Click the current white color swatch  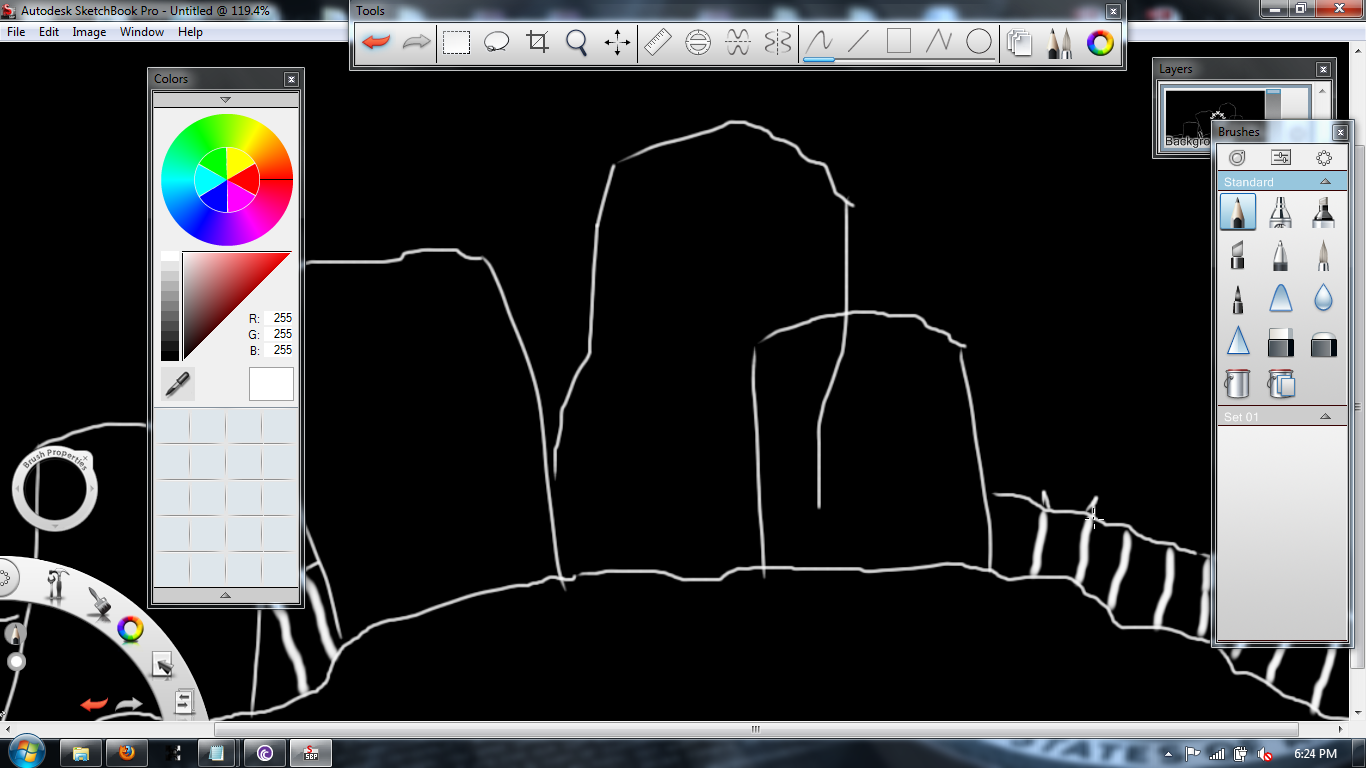point(271,384)
